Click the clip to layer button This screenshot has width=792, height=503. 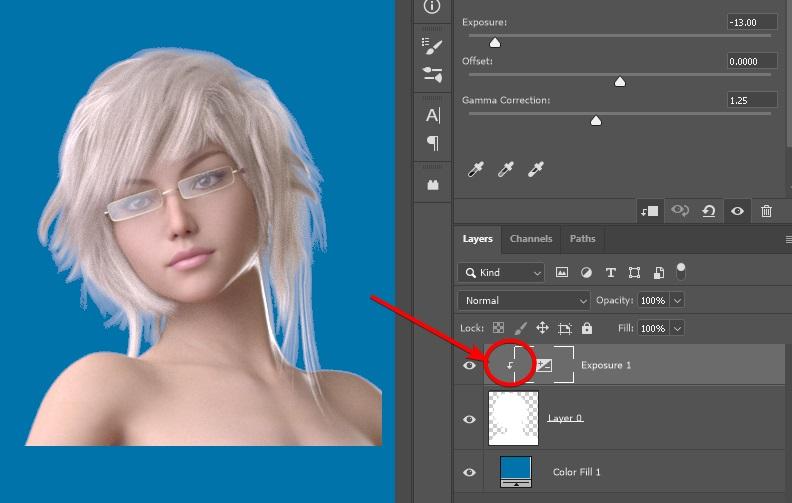coord(650,211)
